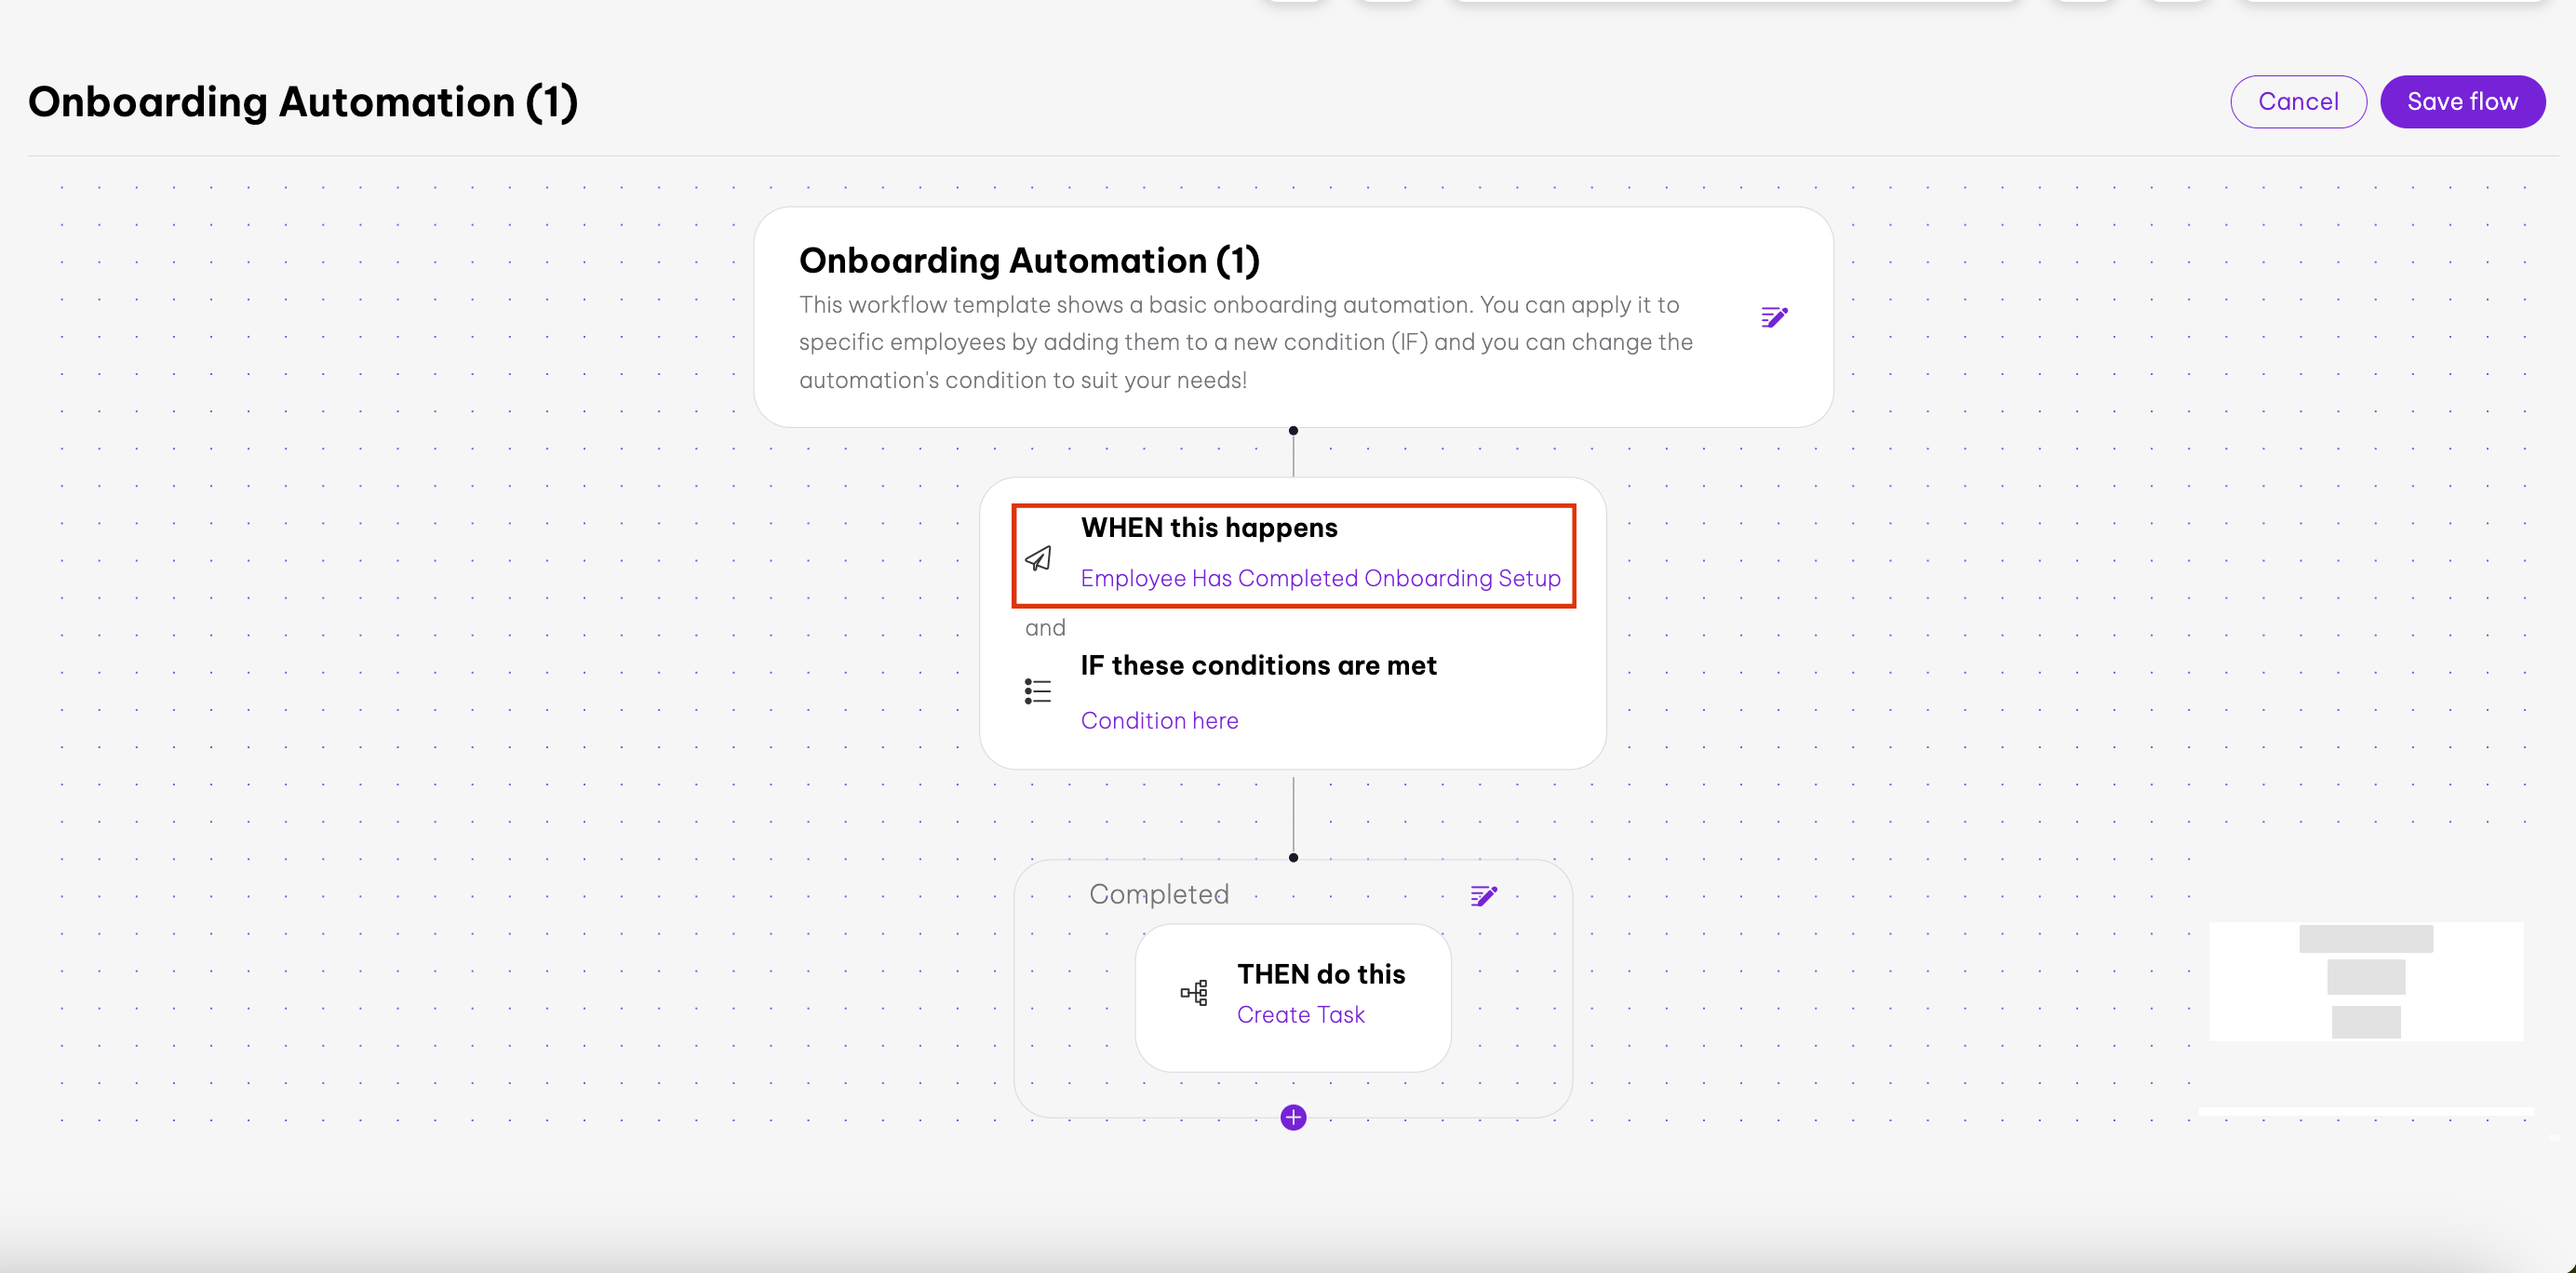Click the Completed stage label
Viewport: 2576px width, 1273px height.
(x=1158, y=894)
